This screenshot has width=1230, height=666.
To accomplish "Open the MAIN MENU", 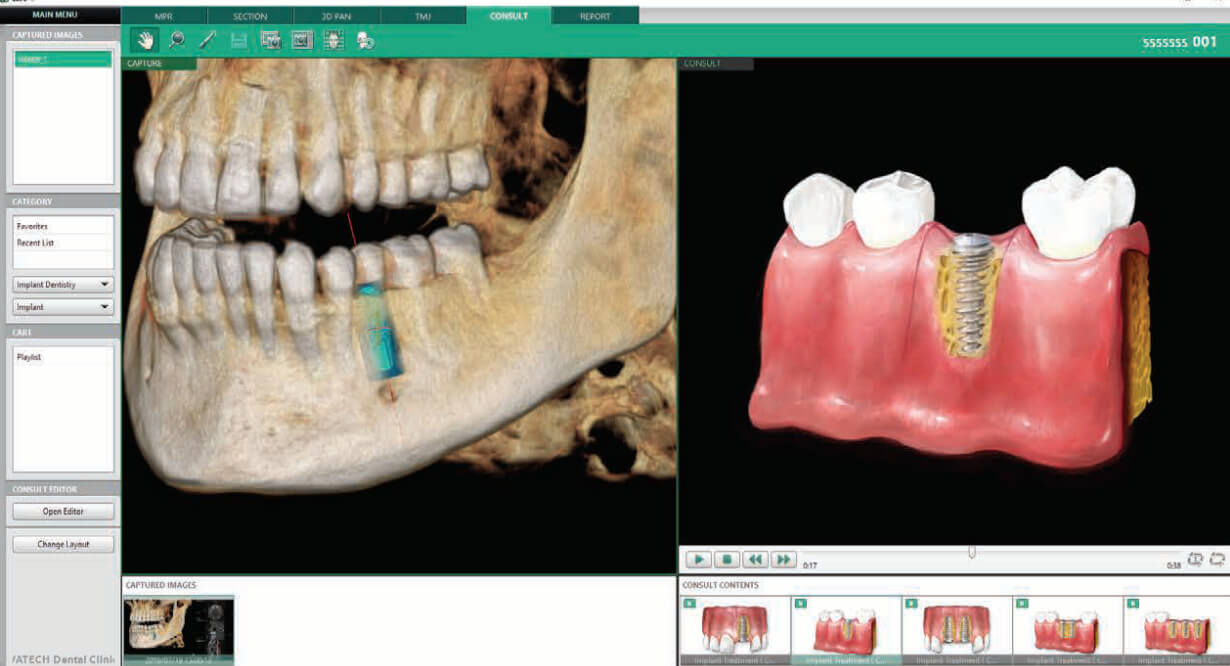I will pos(60,15).
